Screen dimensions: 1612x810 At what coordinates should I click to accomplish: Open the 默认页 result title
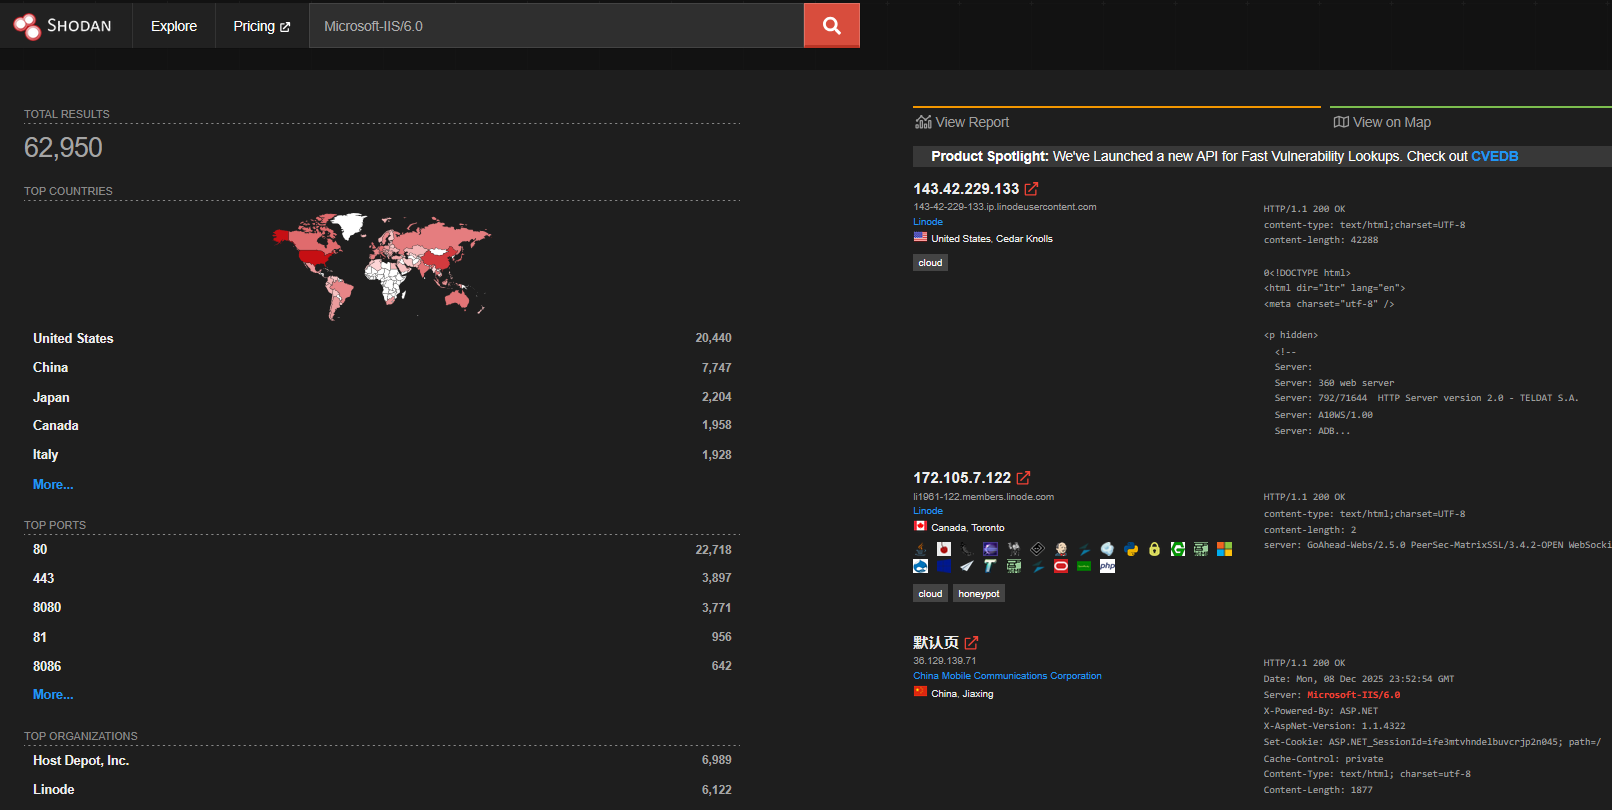pyautogui.click(x=936, y=642)
